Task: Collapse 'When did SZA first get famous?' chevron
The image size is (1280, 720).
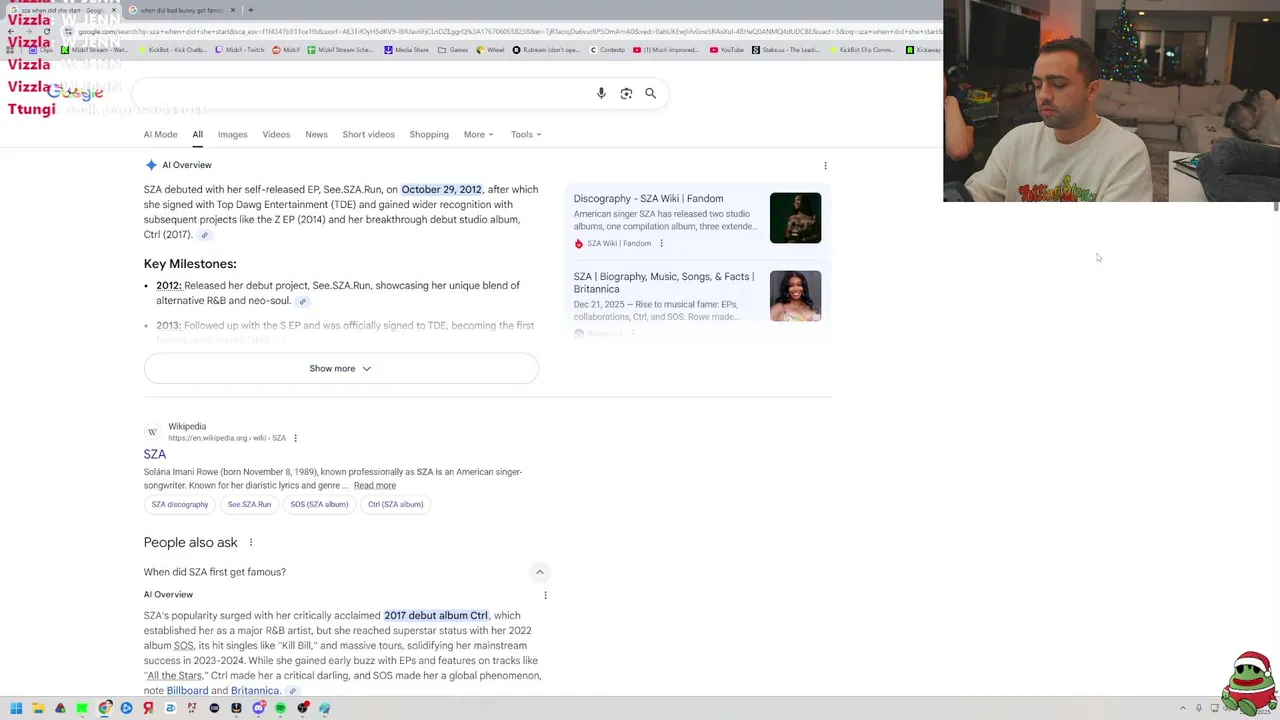Action: tap(539, 572)
